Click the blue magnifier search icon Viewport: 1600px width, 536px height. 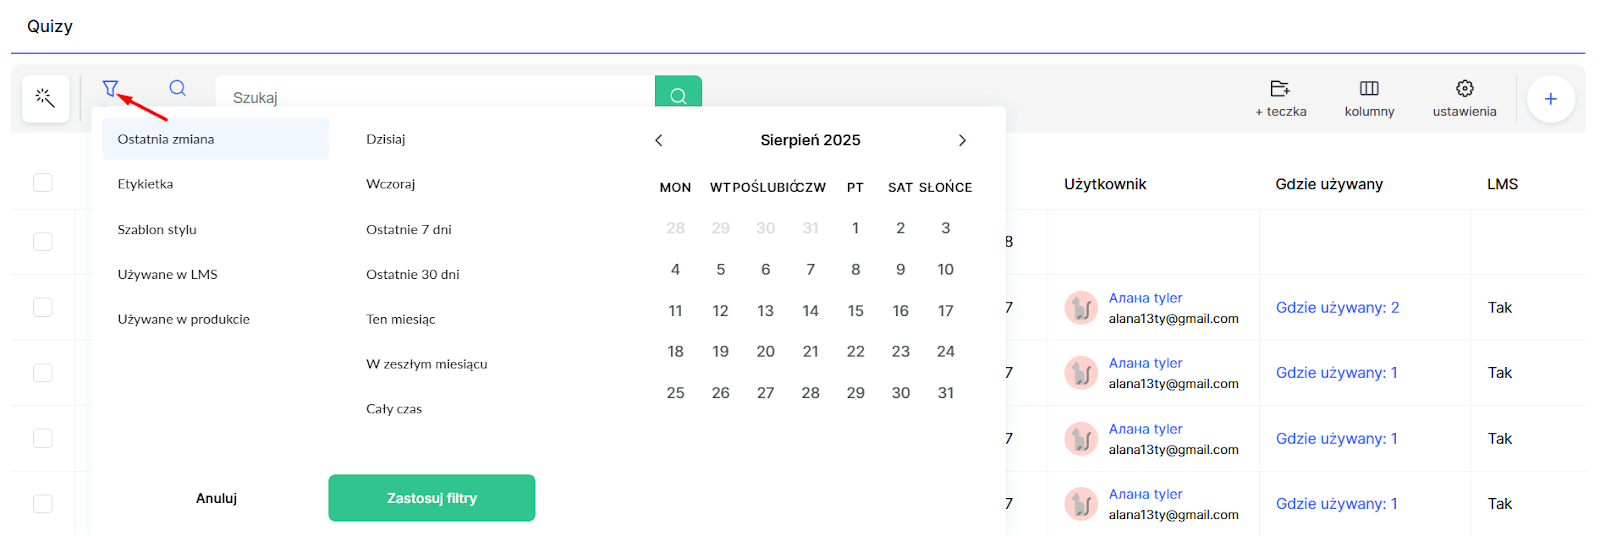pos(177,88)
